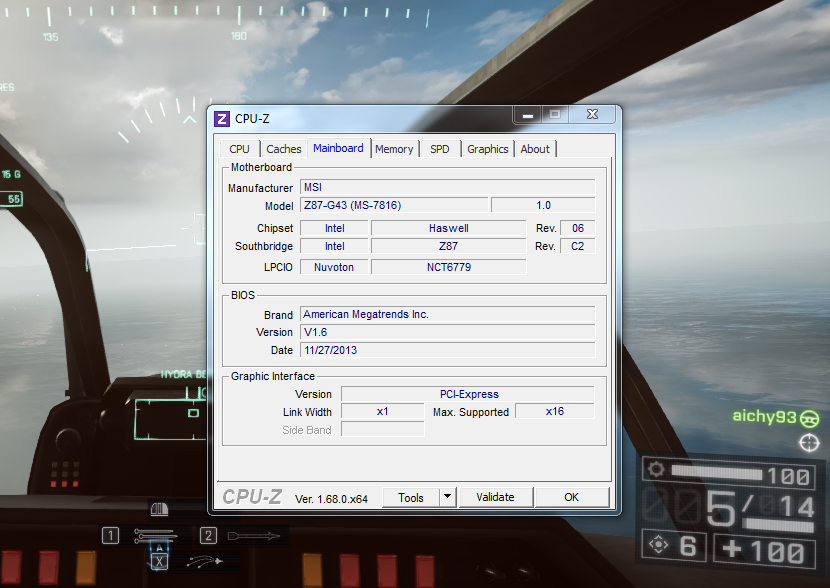Minimize the CPU-Z window
This screenshot has height=588, width=830.
pyautogui.click(x=528, y=115)
